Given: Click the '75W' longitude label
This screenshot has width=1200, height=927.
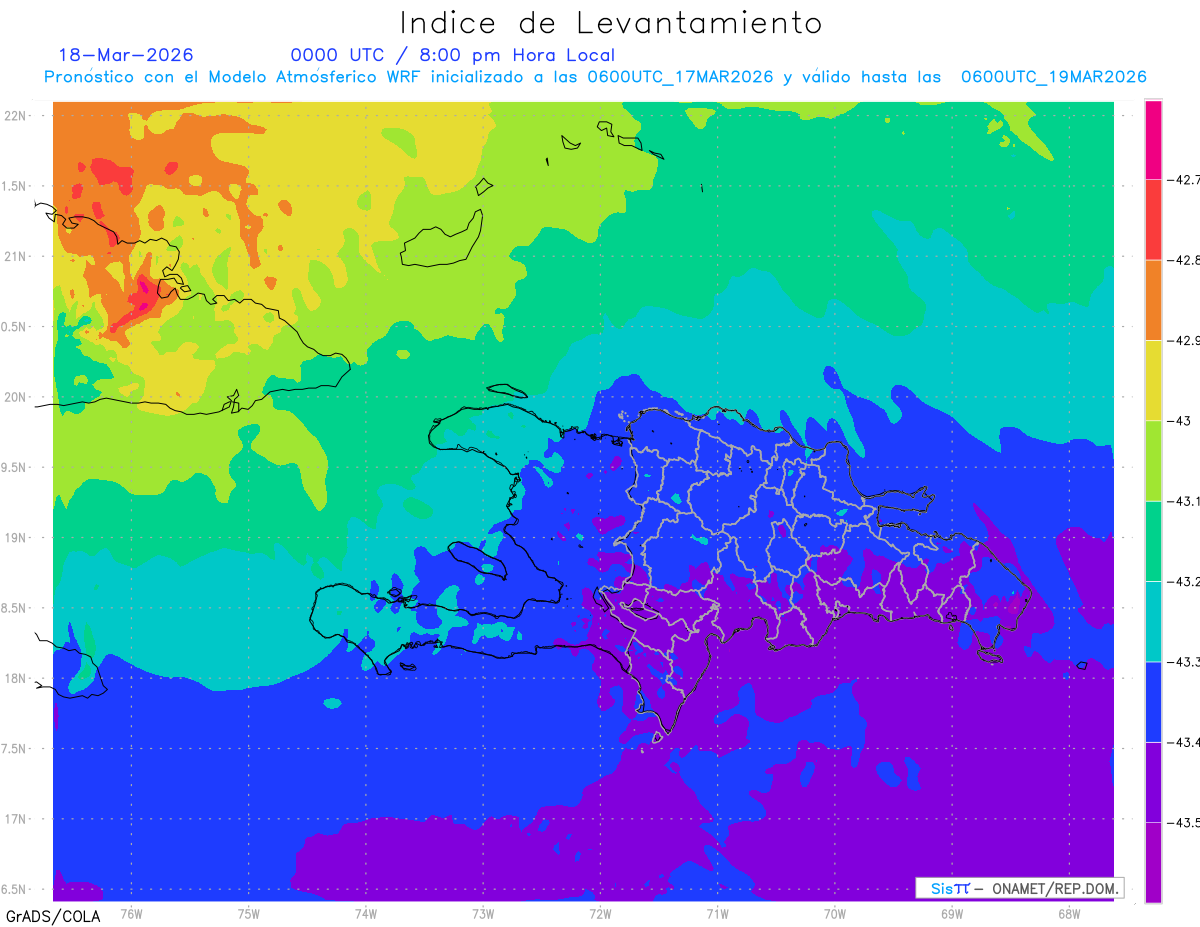Looking at the screenshot, I should click(x=249, y=913).
